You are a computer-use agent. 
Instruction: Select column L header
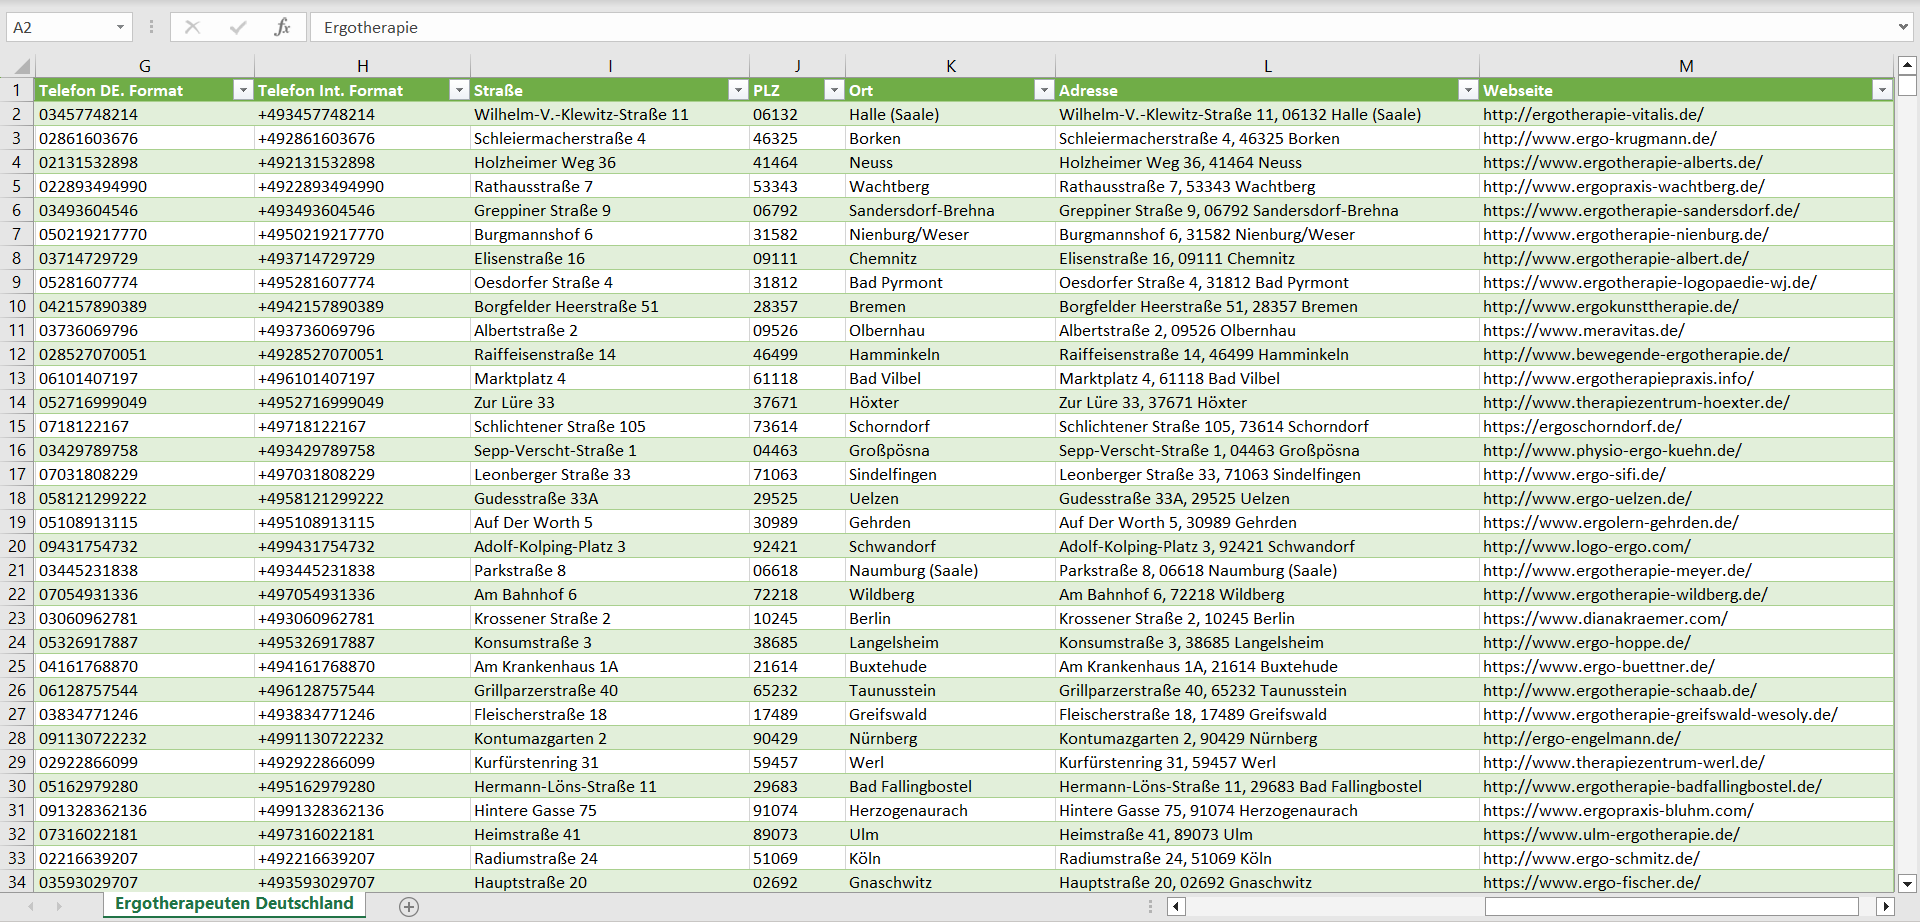click(1268, 66)
